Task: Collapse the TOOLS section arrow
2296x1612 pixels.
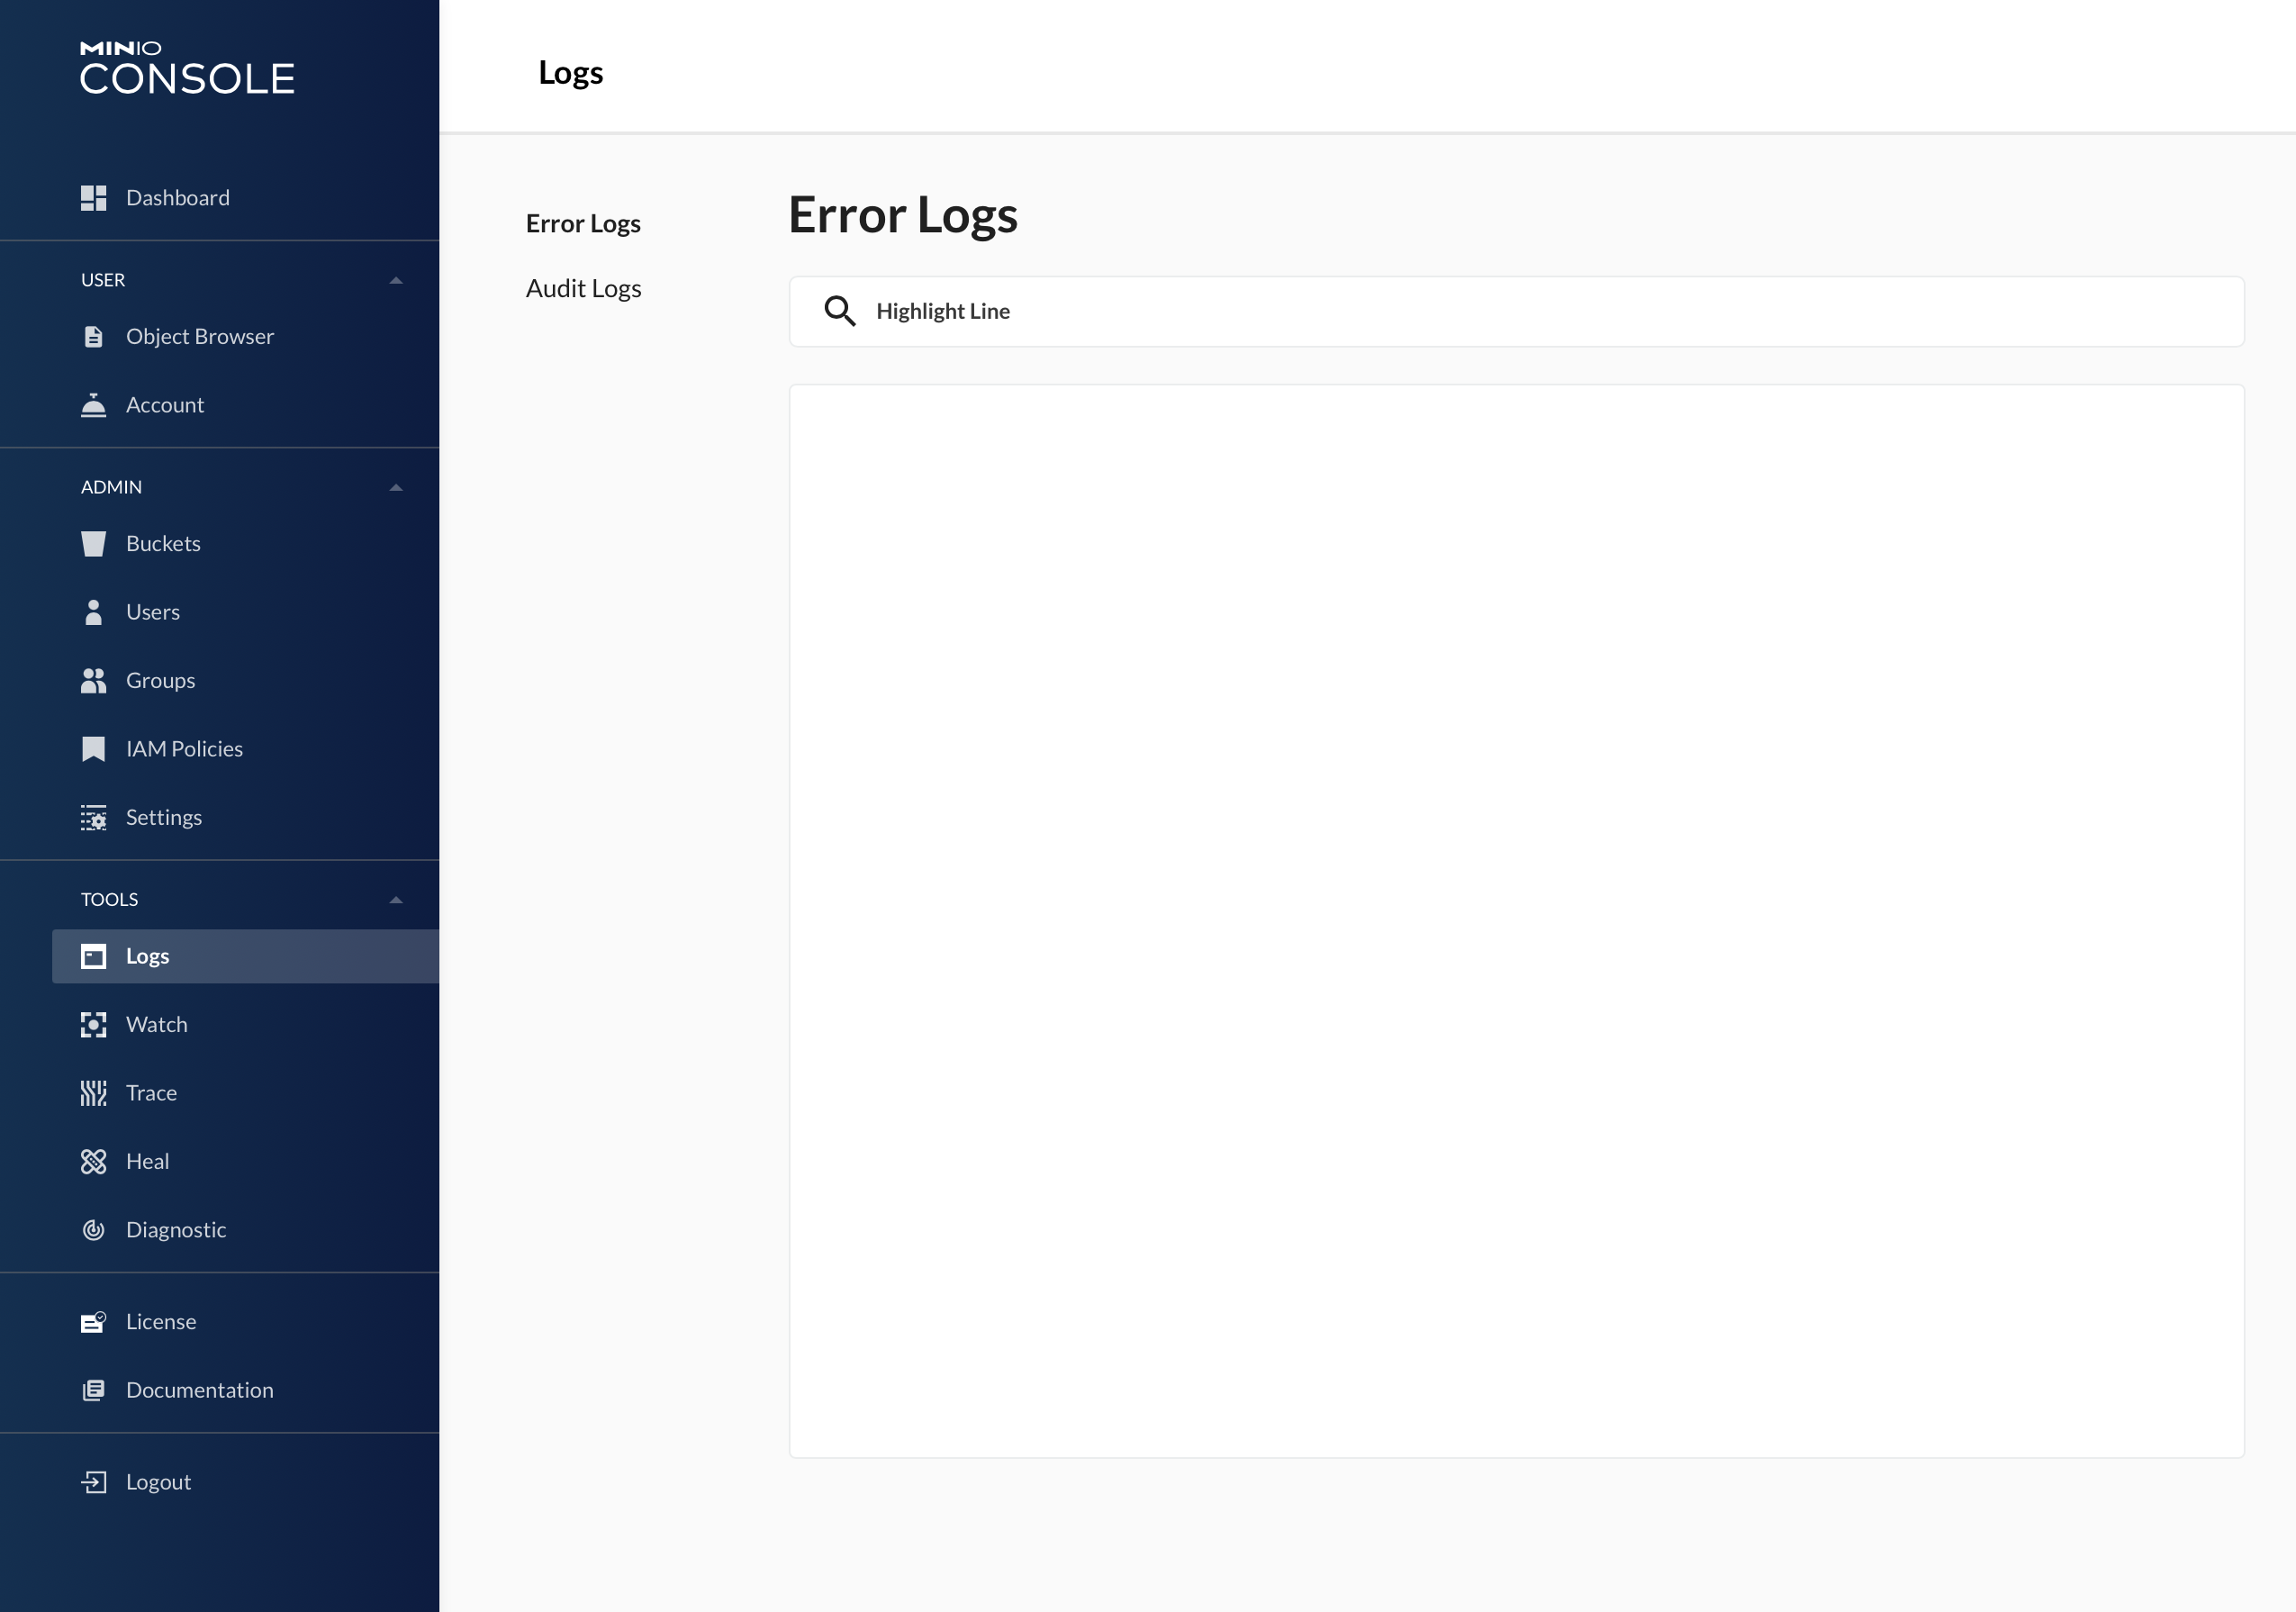Action: [x=396, y=900]
